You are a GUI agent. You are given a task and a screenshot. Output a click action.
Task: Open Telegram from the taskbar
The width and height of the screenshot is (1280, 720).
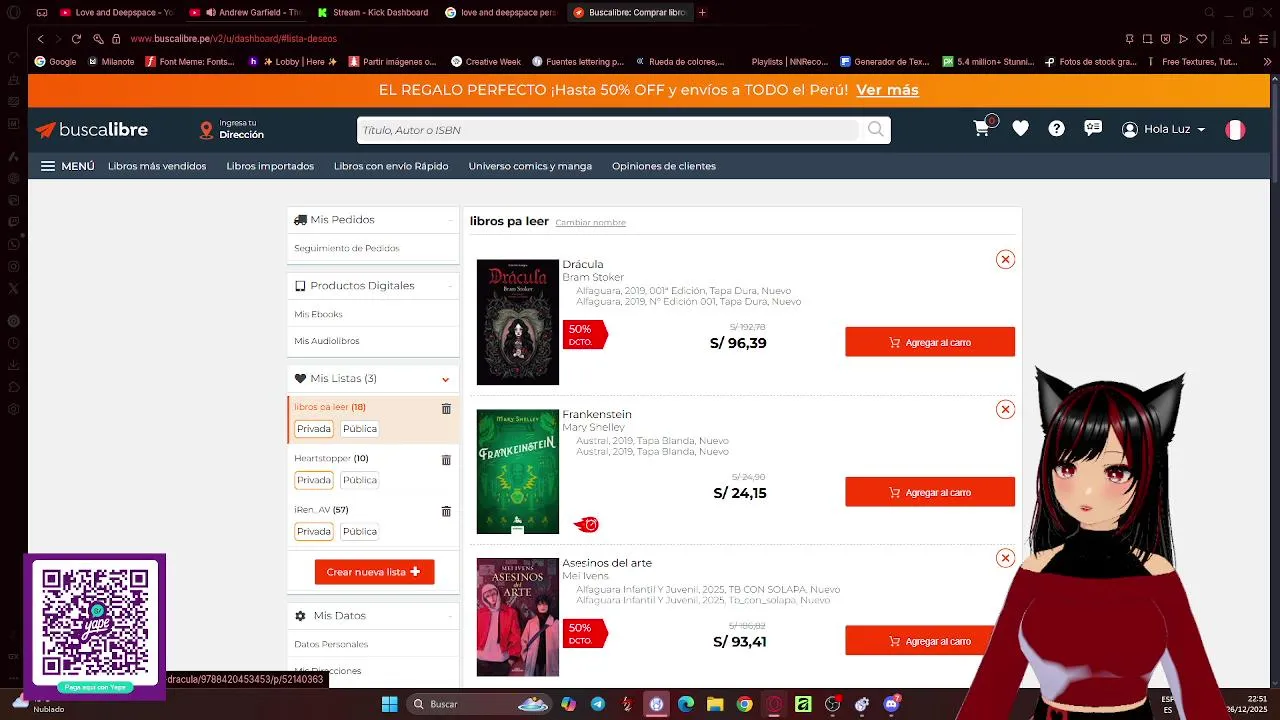[x=598, y=704]
